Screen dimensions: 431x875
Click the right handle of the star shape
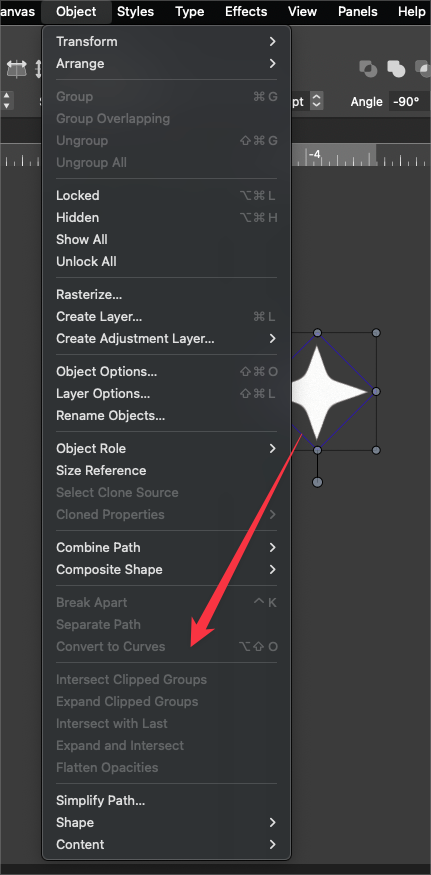pos(376,392)
